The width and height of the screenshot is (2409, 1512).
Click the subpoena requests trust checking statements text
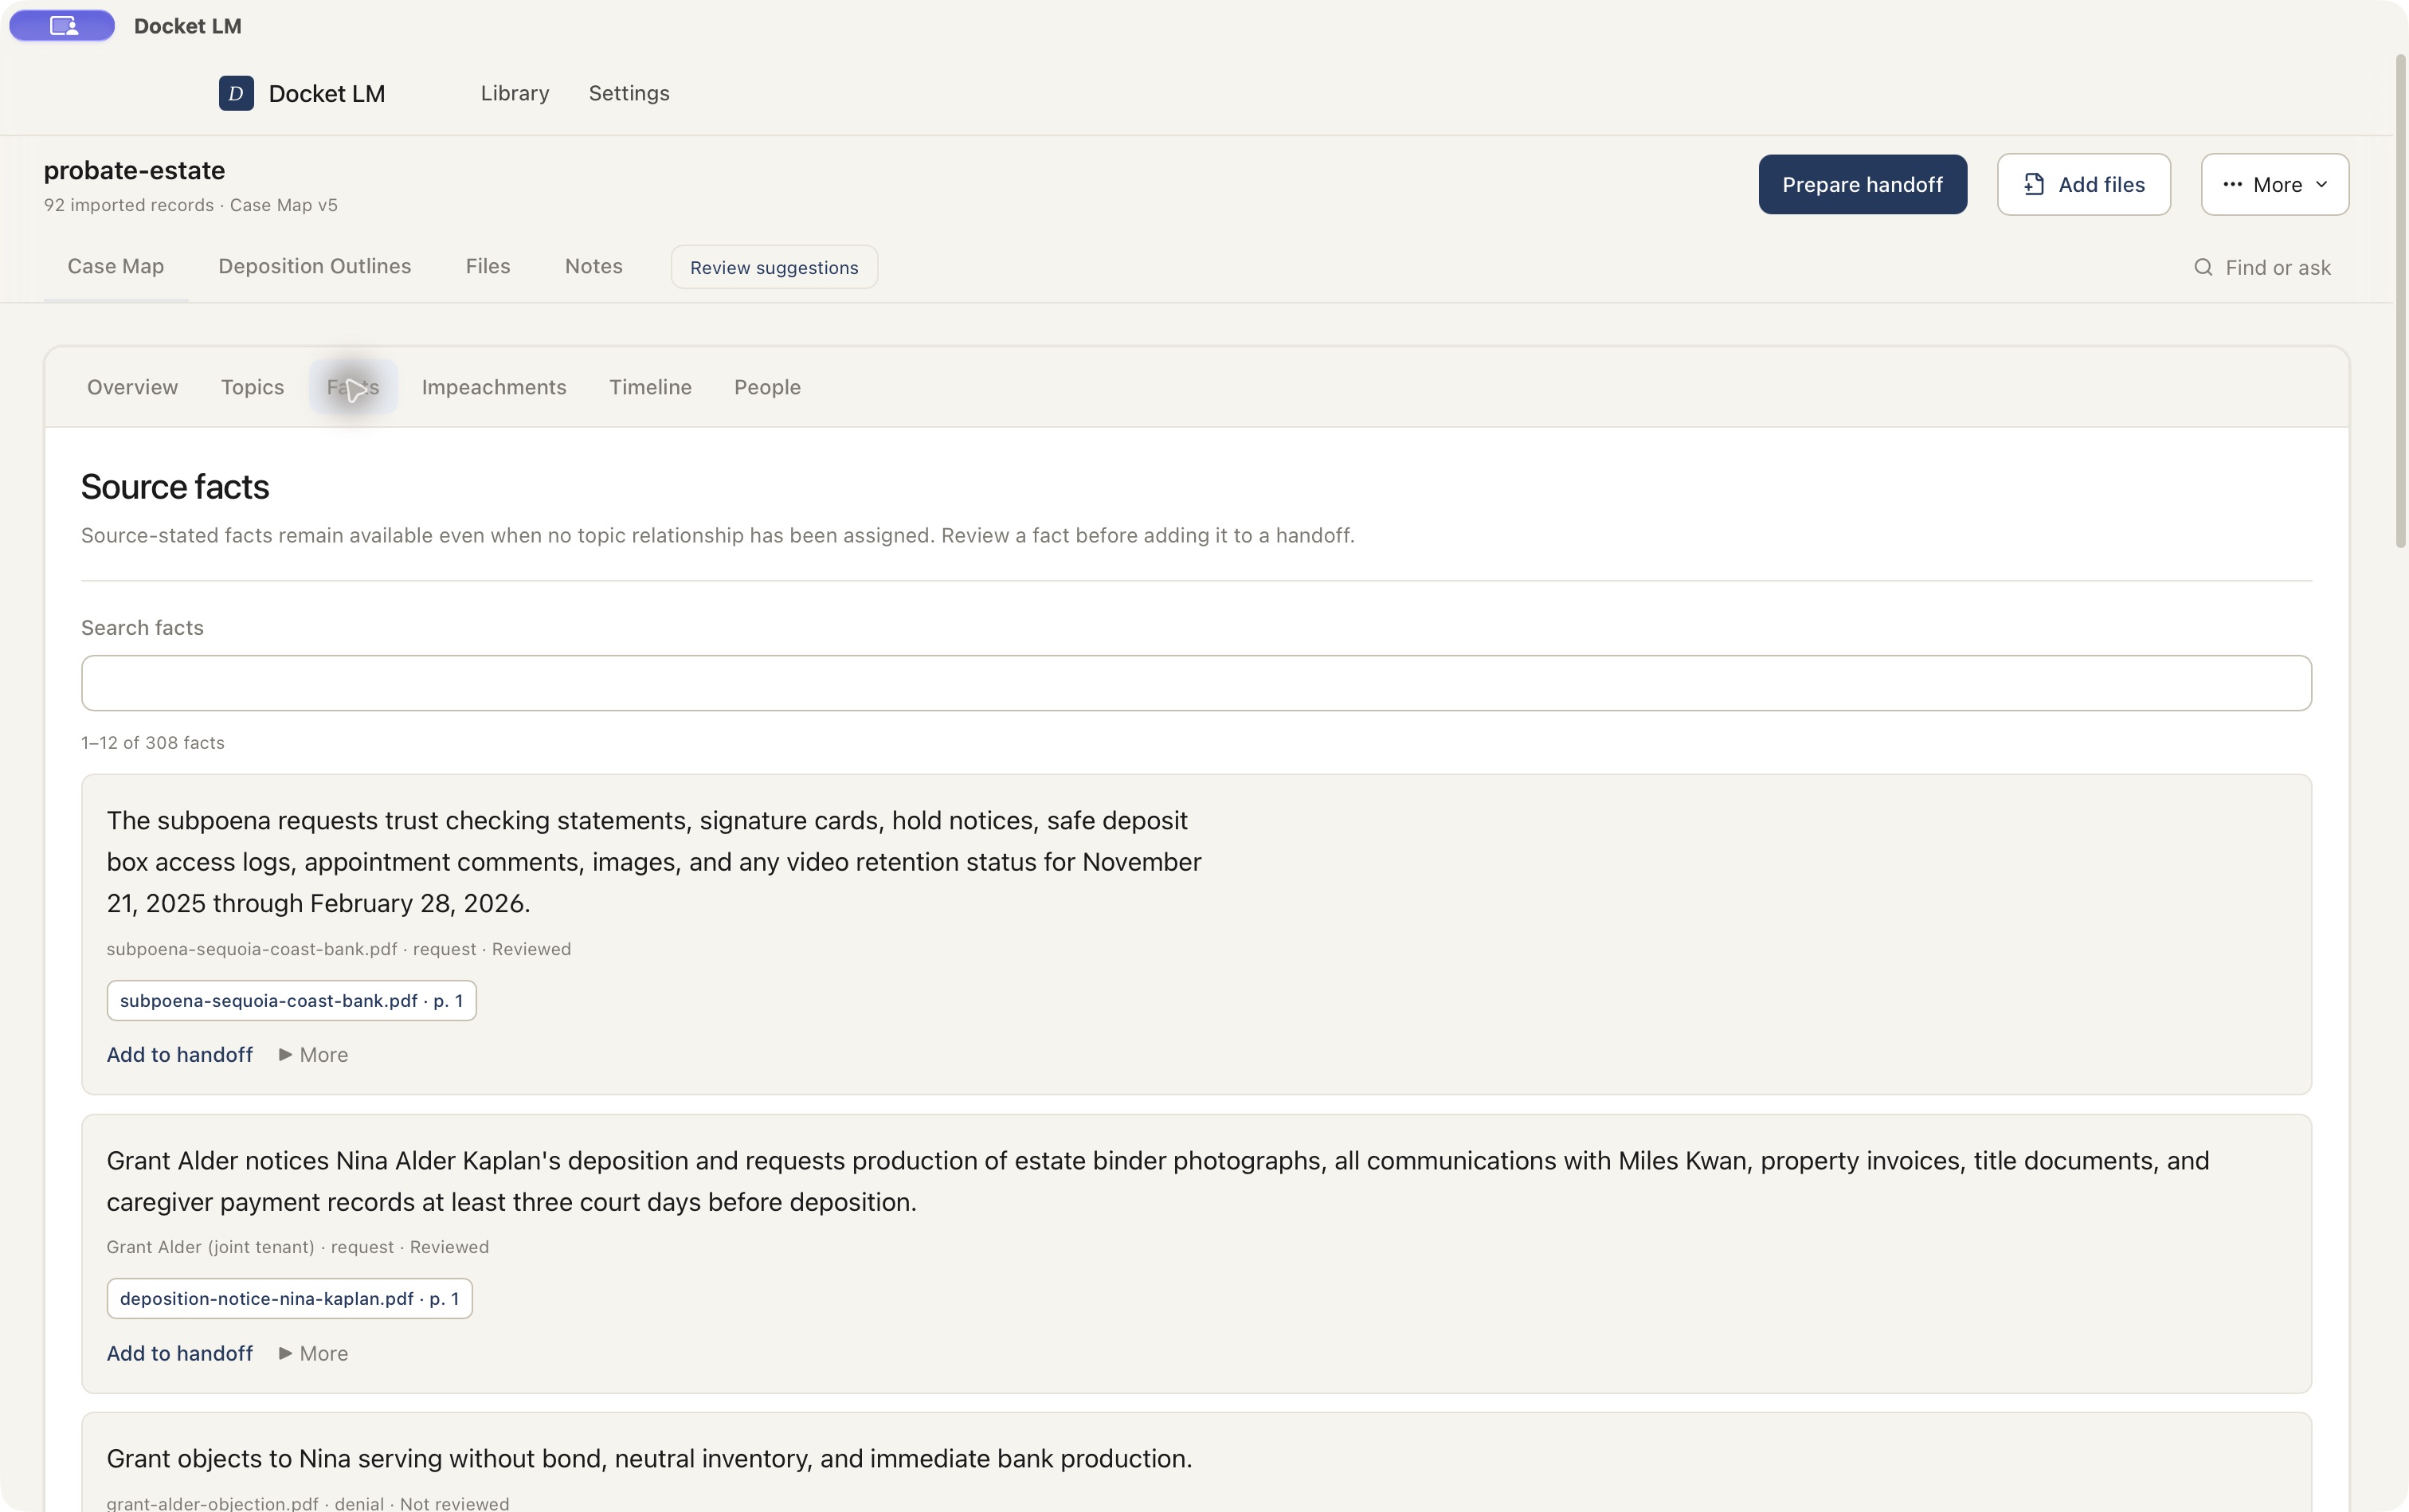[x=654, y=861]
